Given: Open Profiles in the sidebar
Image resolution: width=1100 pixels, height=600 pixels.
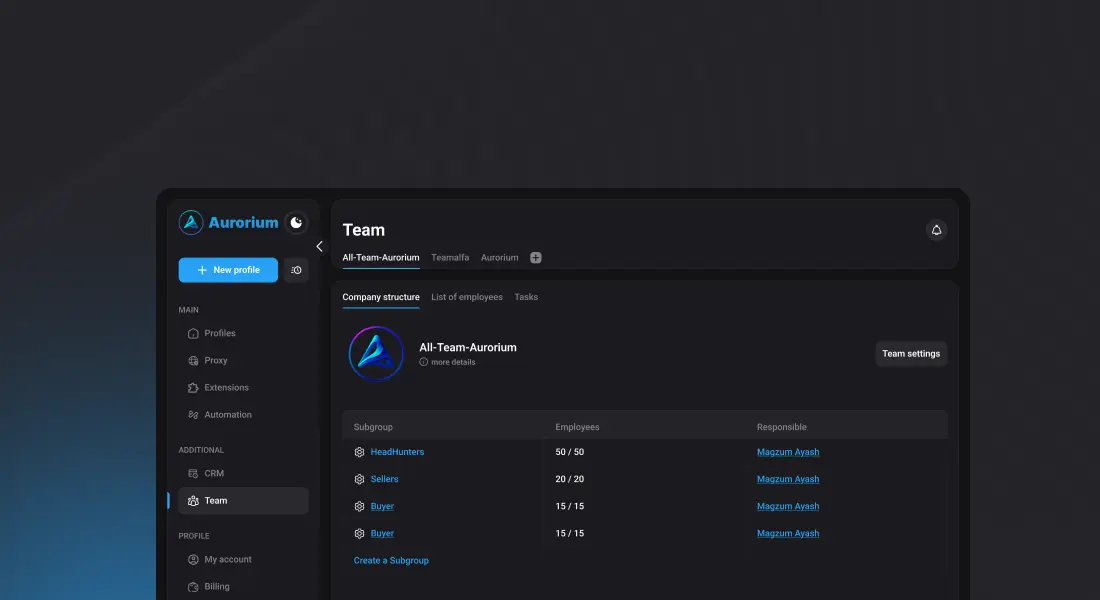Looking at the screenshot, I should pos(220,333).
